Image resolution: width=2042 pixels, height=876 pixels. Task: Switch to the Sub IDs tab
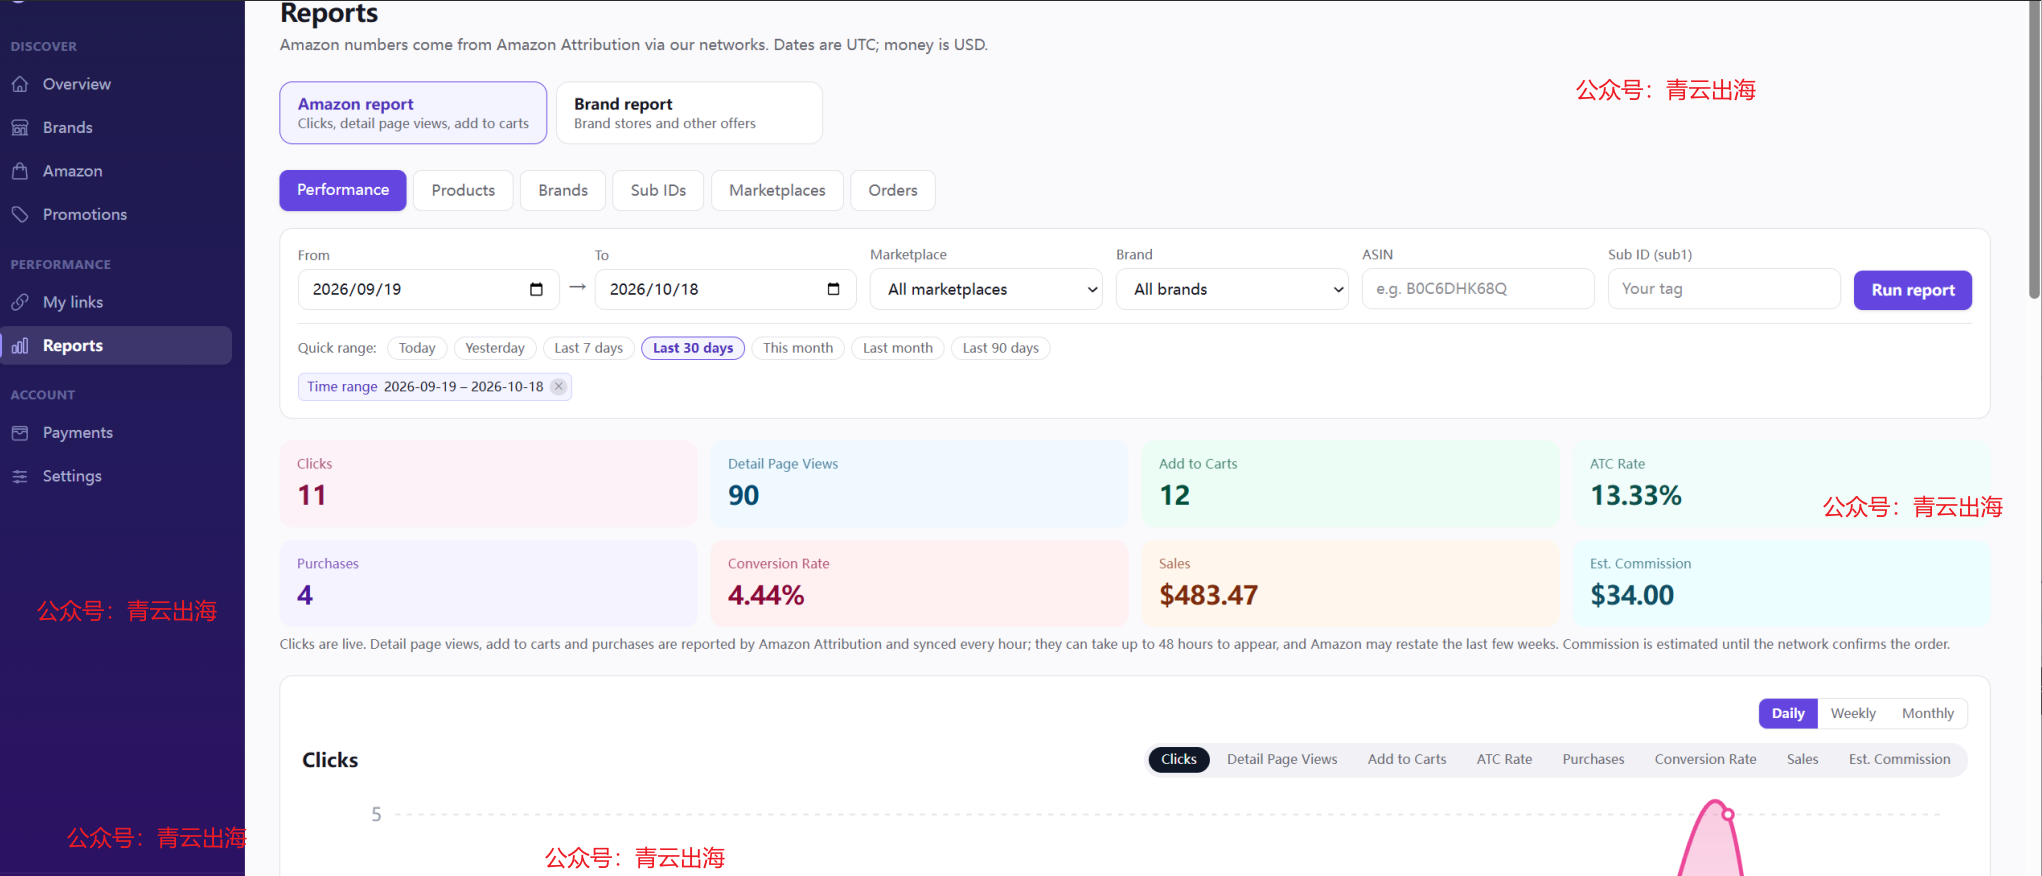click(658, 190)
